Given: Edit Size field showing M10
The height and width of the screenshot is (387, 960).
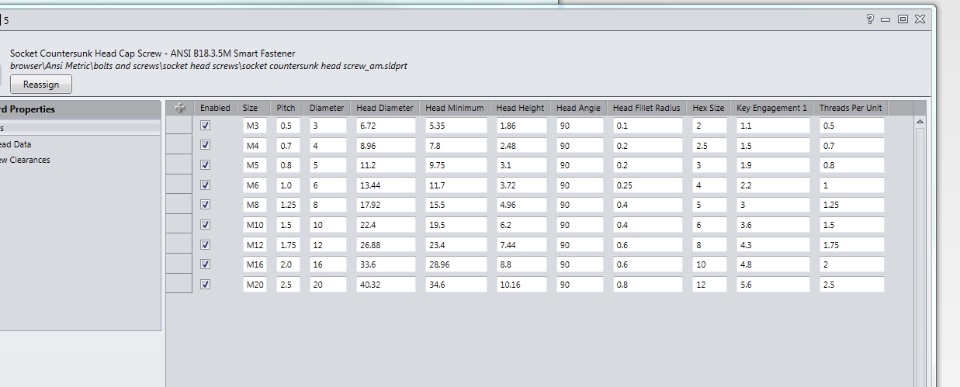Looking at the screenshot, I should tap(255, 225).
